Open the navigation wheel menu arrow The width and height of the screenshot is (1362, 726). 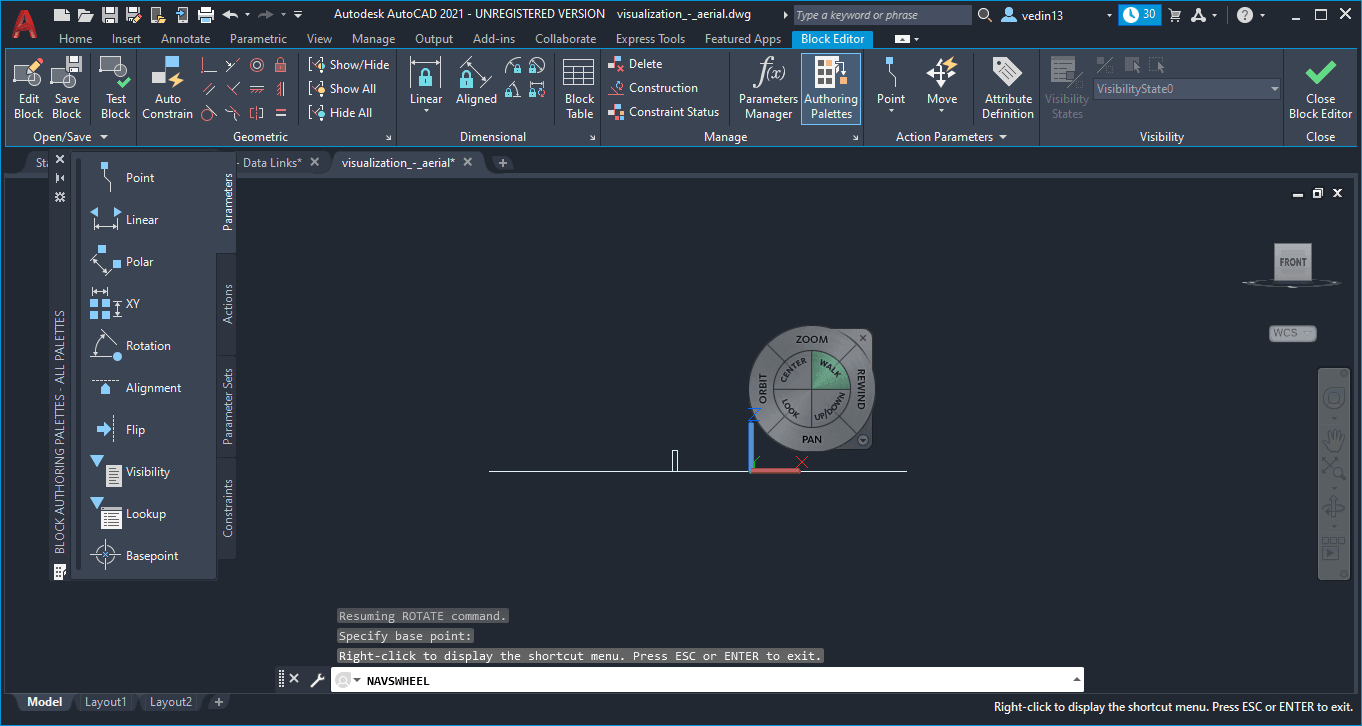(864, 440)
